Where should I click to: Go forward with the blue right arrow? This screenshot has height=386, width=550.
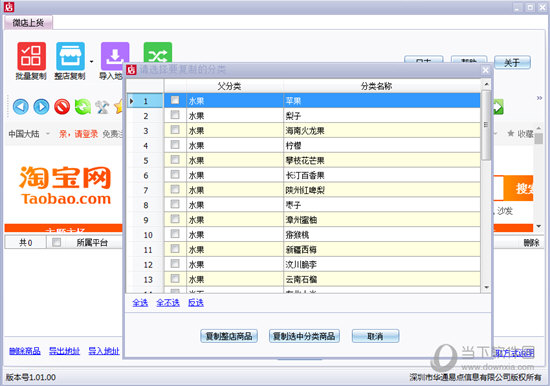(41, 107)
